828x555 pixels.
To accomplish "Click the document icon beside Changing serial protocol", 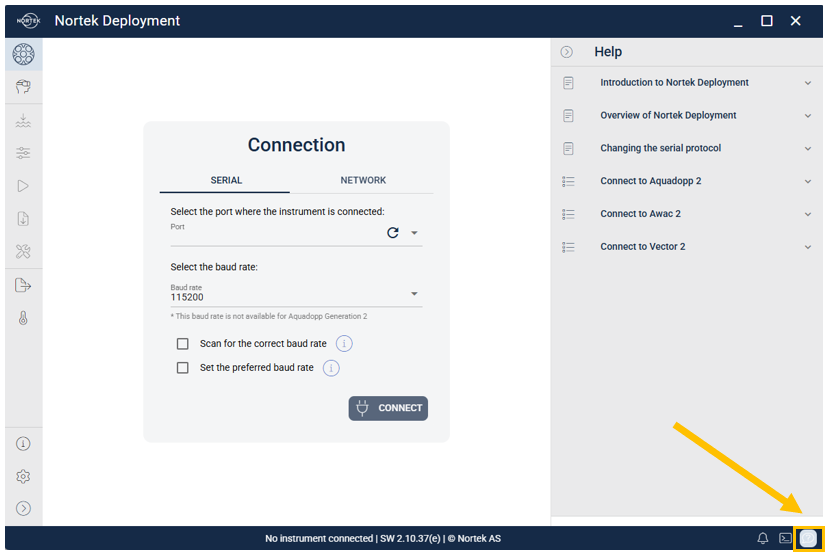I will click(568, 148).
